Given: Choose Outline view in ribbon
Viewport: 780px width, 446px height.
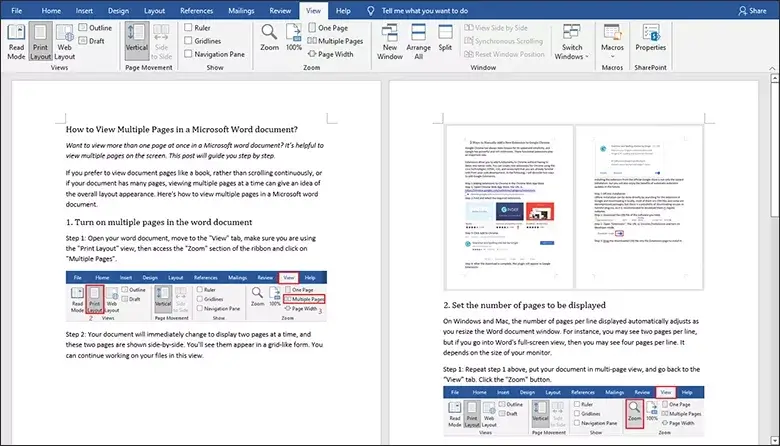Looking at the screenshot, I should [95, 28].
